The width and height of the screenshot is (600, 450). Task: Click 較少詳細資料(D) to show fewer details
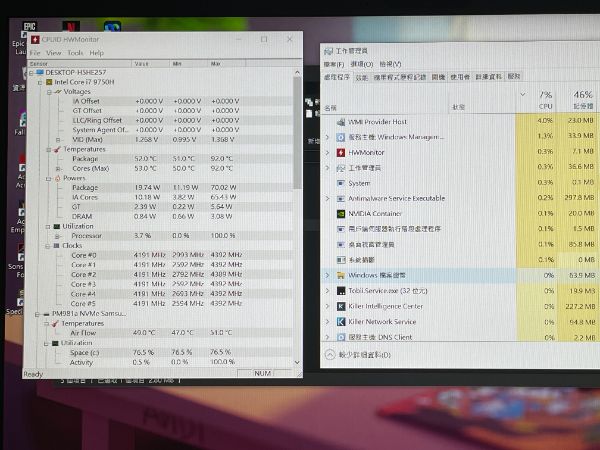[x=364, y=355]
